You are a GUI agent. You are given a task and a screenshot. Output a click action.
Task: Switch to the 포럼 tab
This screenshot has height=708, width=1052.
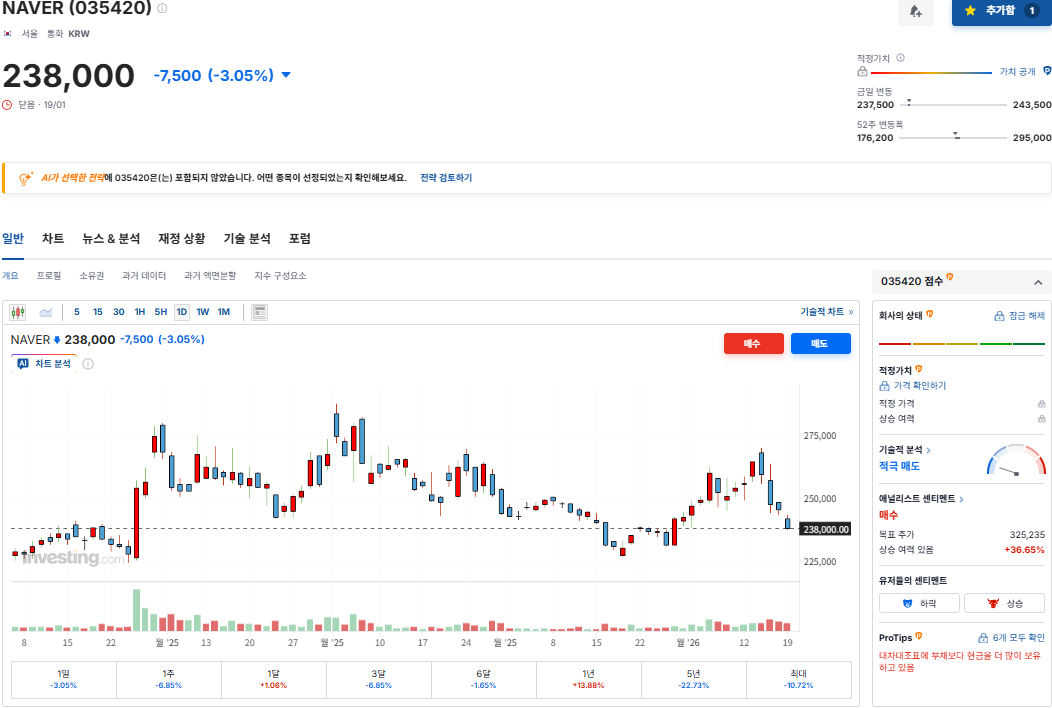tap(299, 238)
